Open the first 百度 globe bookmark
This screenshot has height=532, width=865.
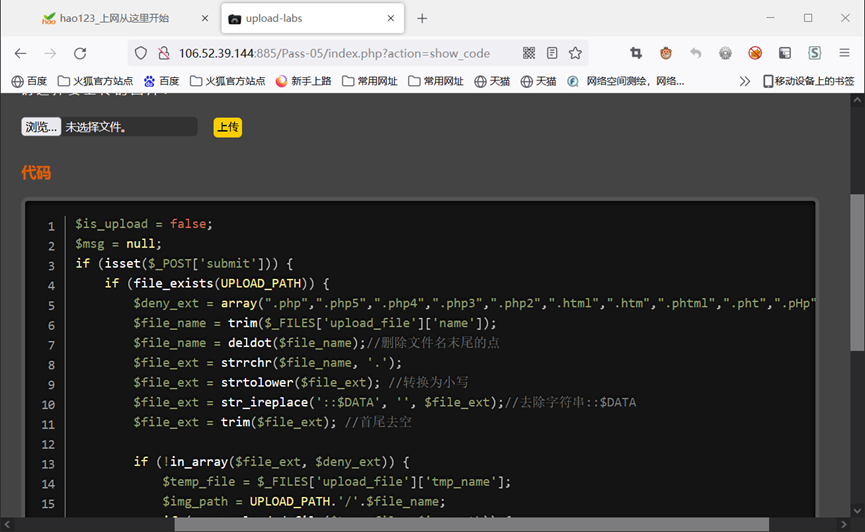click(29, 81)
